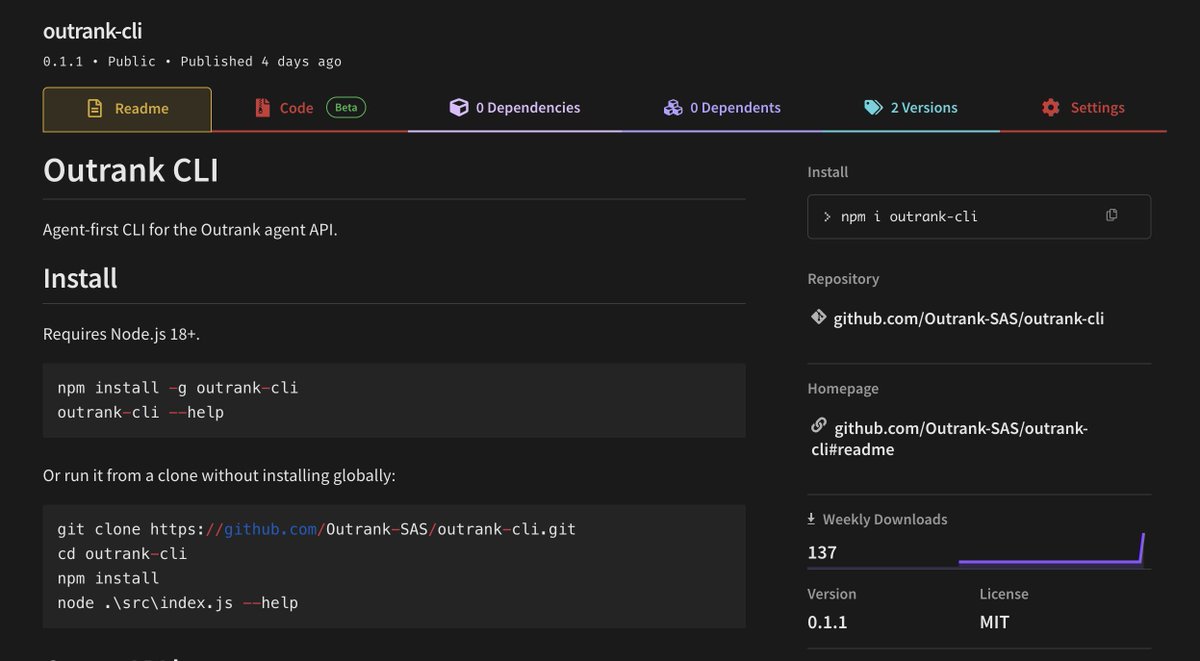Click the Versions tags icon
Image resolution: width=1200 pixels, height=661 pixels.
873,108
